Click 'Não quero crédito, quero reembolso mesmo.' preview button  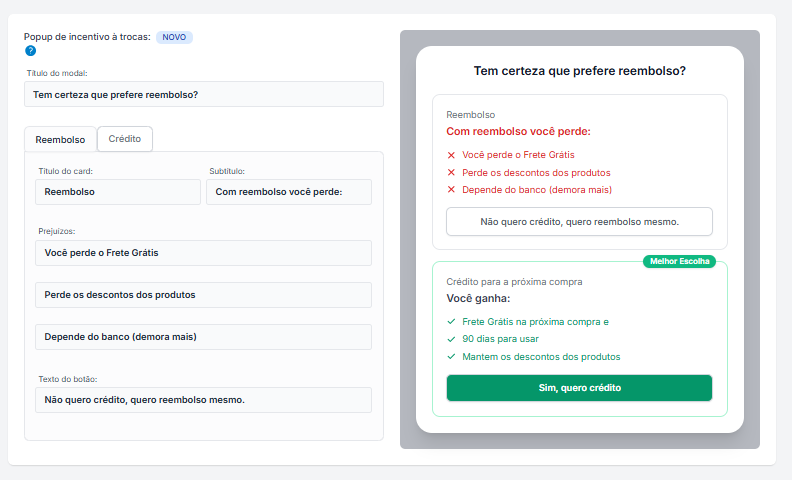579,221
